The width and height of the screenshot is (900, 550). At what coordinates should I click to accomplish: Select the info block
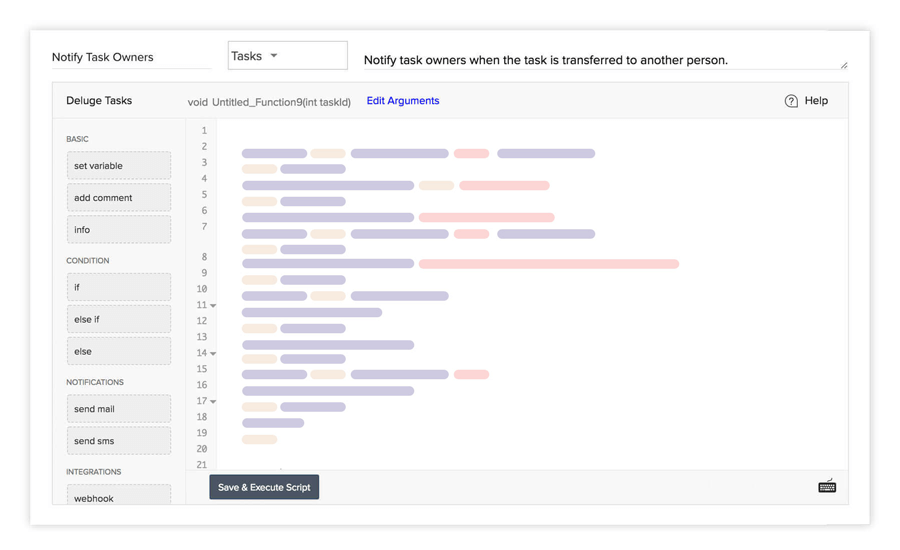[x=119, y=230]
